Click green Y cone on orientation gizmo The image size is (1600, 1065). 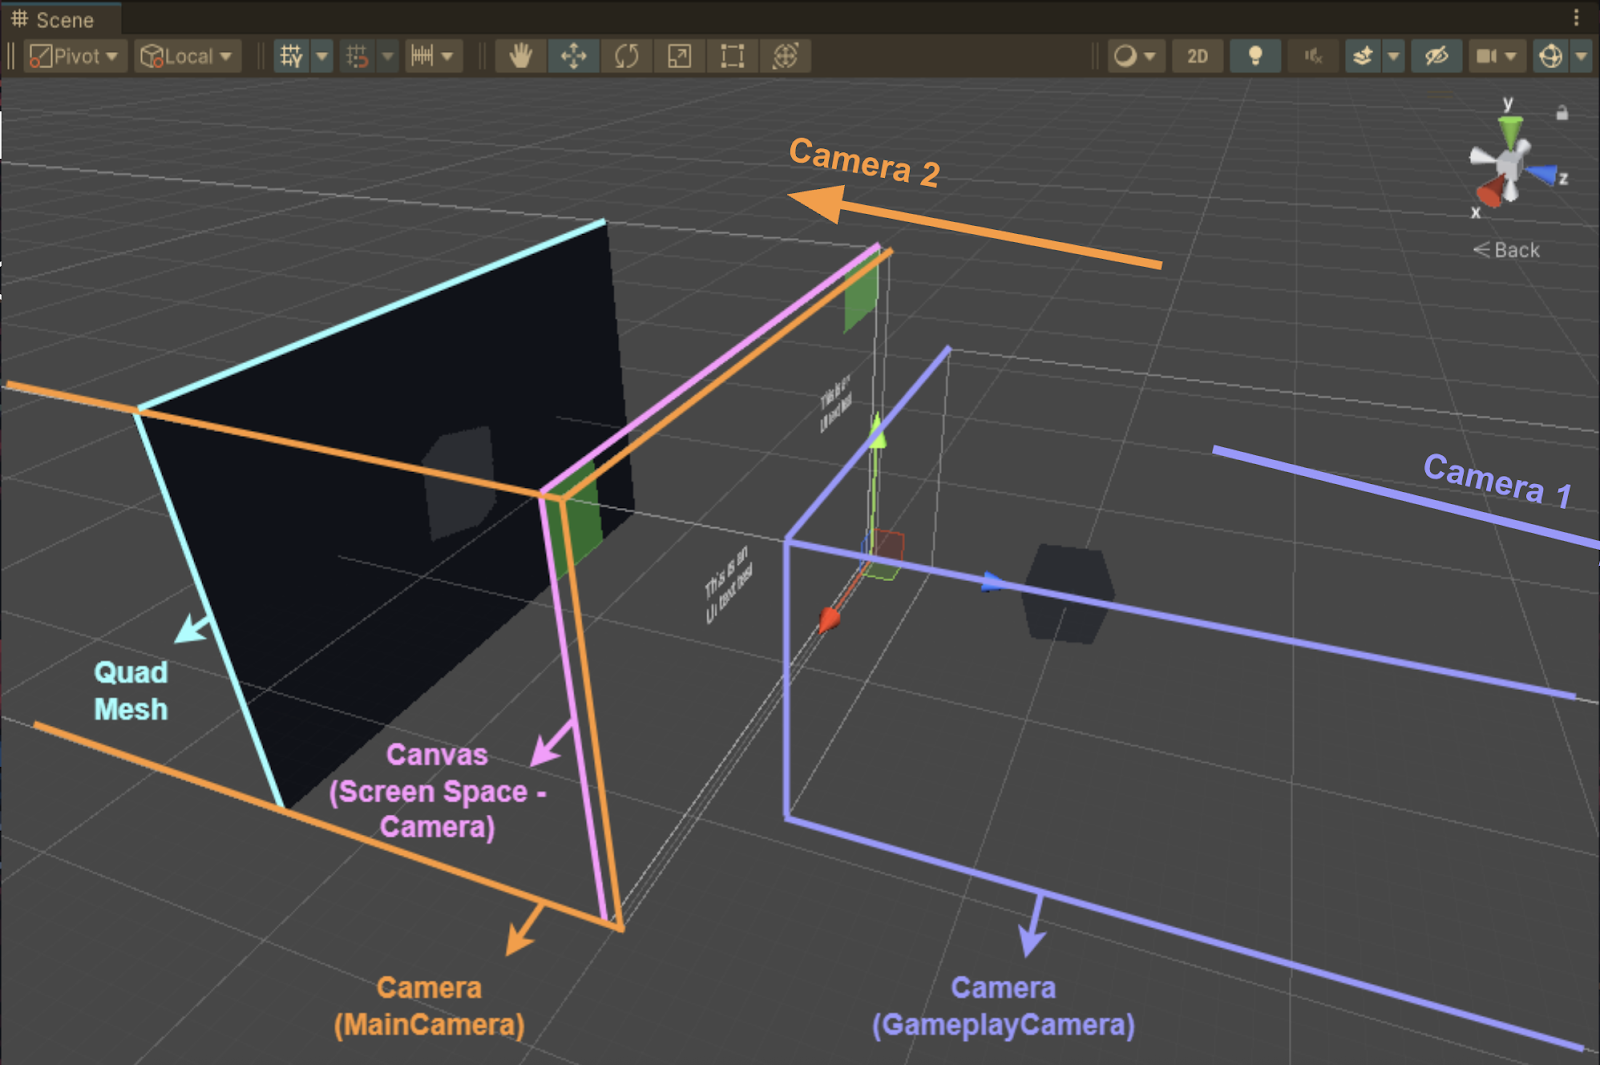[x=1510, y=129]
